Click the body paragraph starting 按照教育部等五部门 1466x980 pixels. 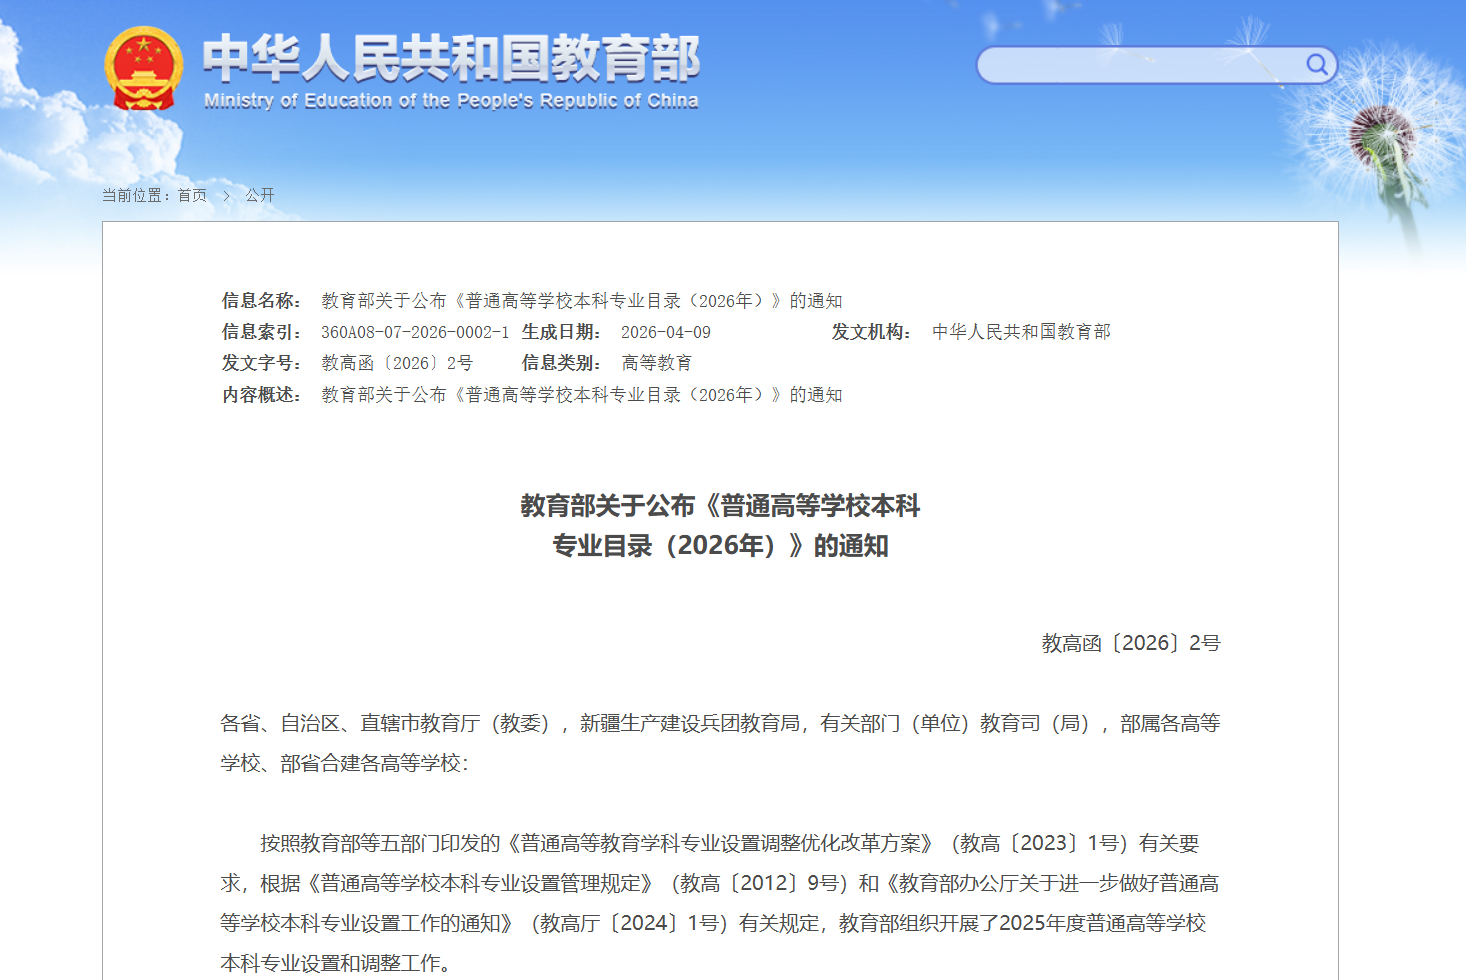[720, 903]
